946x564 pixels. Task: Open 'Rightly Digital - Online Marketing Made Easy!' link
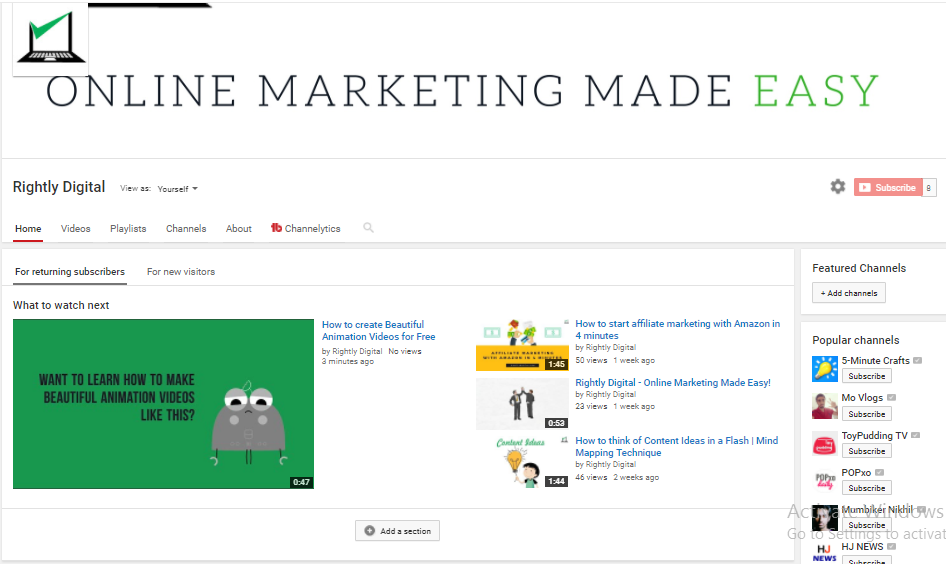pyautogui.click(x=673, y=382)
